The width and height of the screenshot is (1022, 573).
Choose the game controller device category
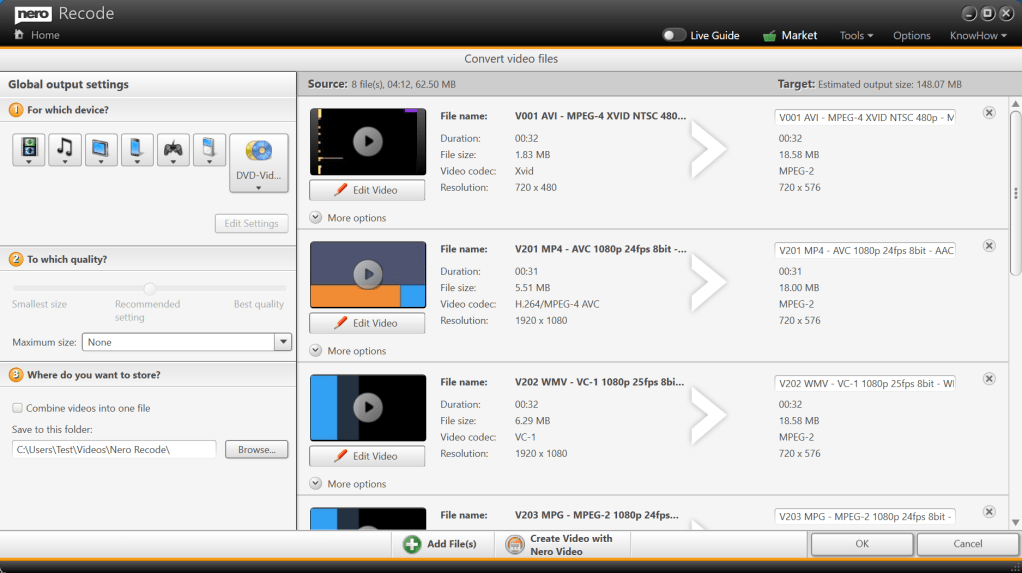pos(173,150)
